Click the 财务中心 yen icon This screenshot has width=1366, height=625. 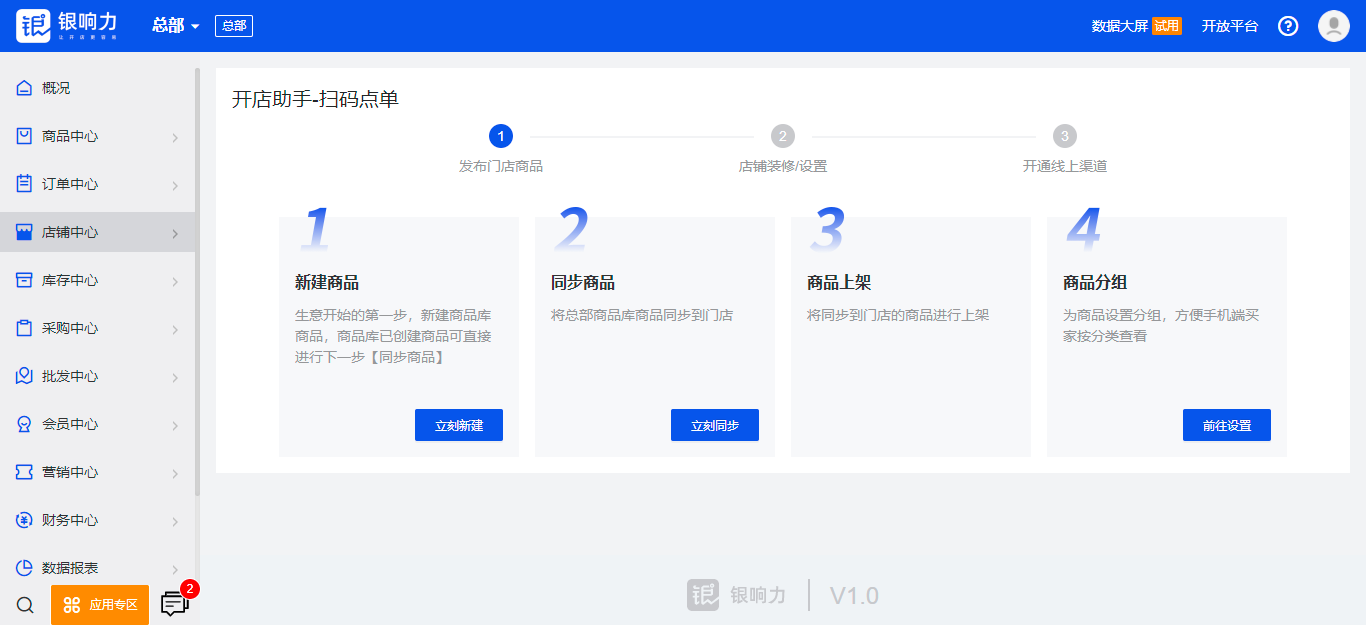[x=25, y=520]
